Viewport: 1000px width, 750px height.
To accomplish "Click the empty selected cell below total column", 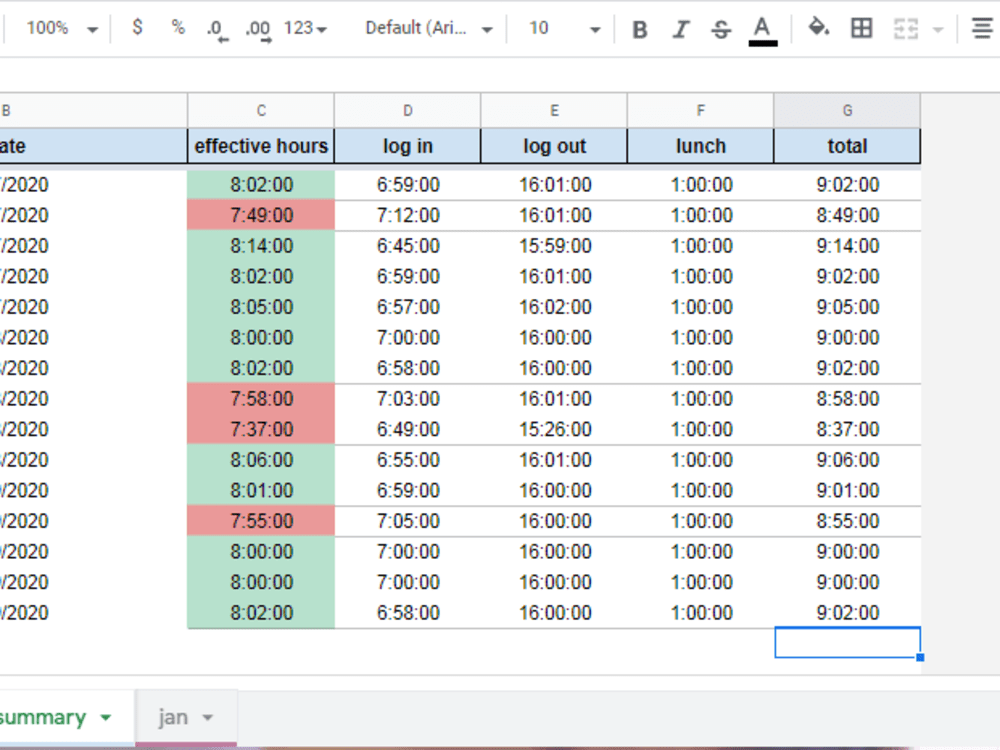I will [x=847, y=643].
